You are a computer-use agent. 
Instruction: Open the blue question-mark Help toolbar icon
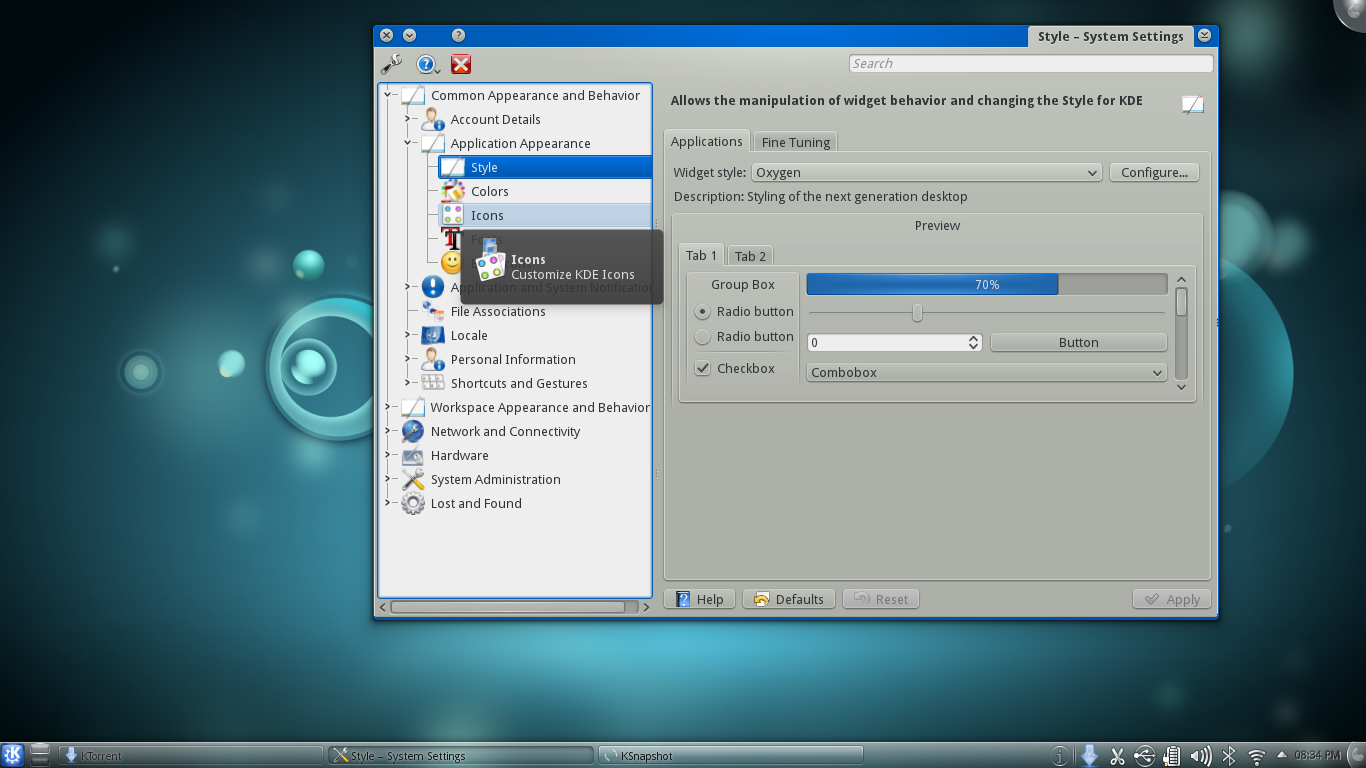[x=428, y=64]
